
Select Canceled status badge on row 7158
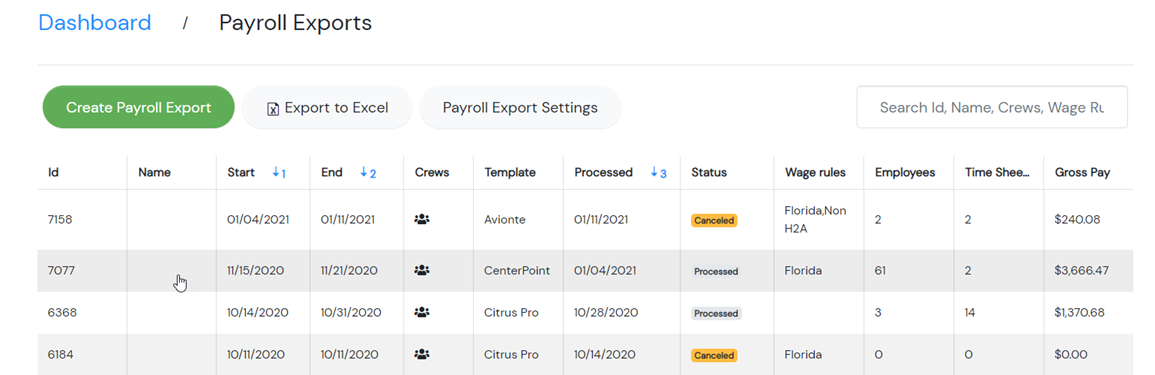(x=714, y=220)
